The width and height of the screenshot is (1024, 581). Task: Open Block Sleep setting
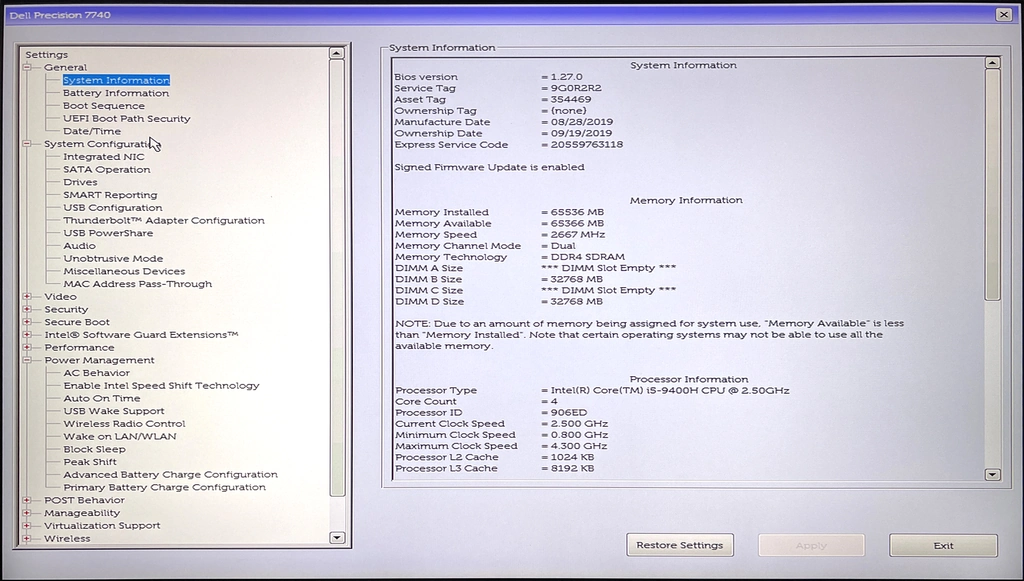click(x=94, y=449)
